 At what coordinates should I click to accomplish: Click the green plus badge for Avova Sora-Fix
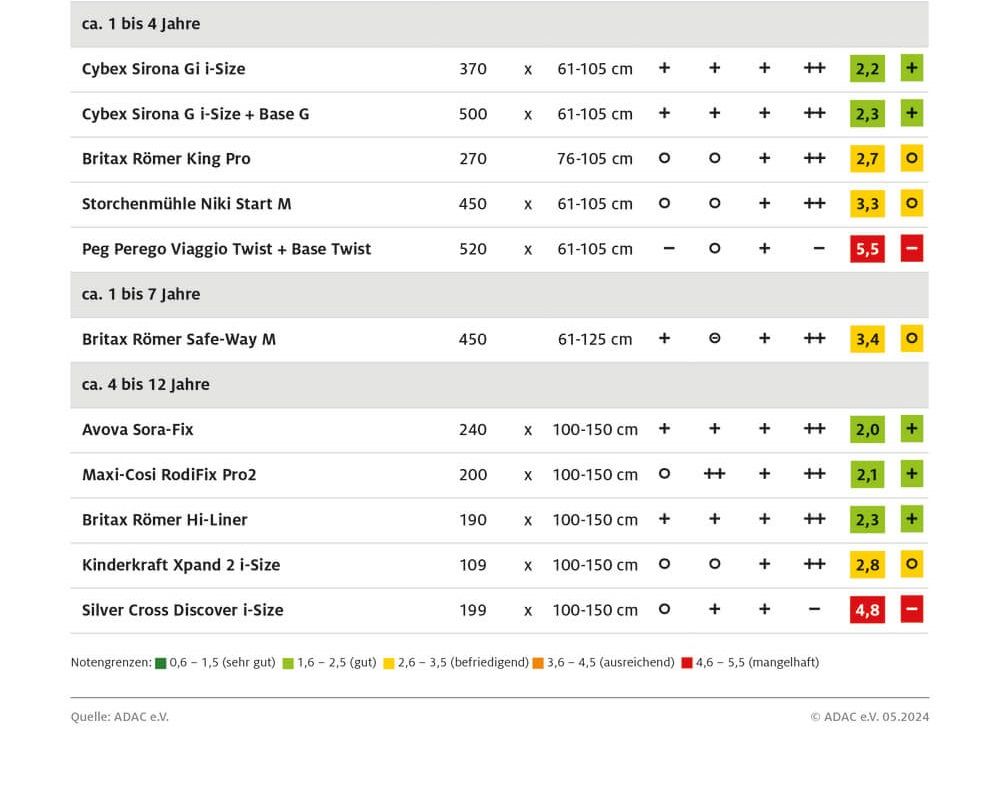coord(911,429)
